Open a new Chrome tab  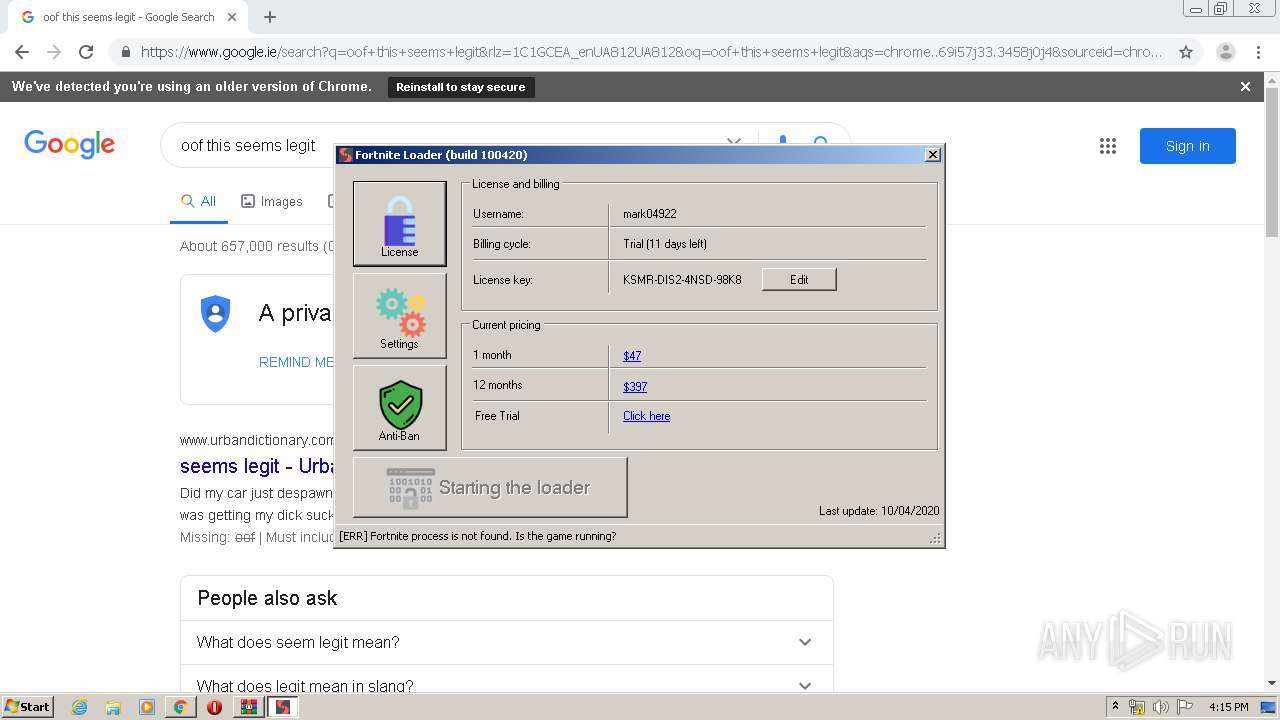(x=270, y=17)
